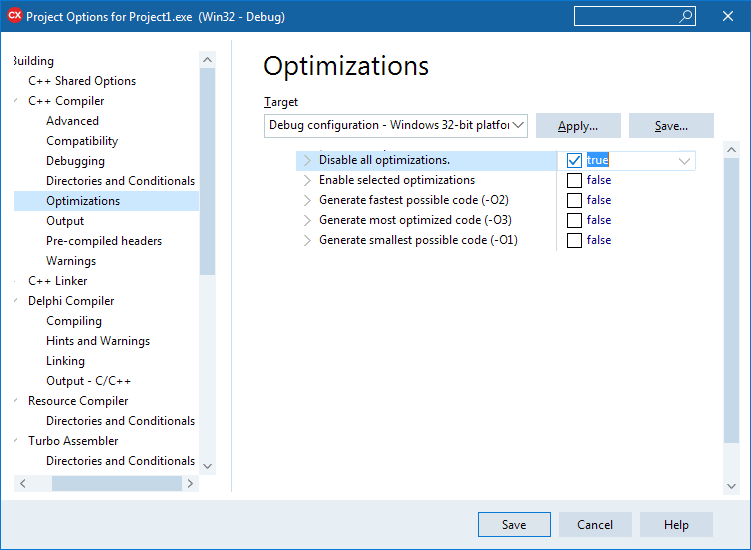
Task: Close the Project Options dialog
Action: tap(728, 16)
